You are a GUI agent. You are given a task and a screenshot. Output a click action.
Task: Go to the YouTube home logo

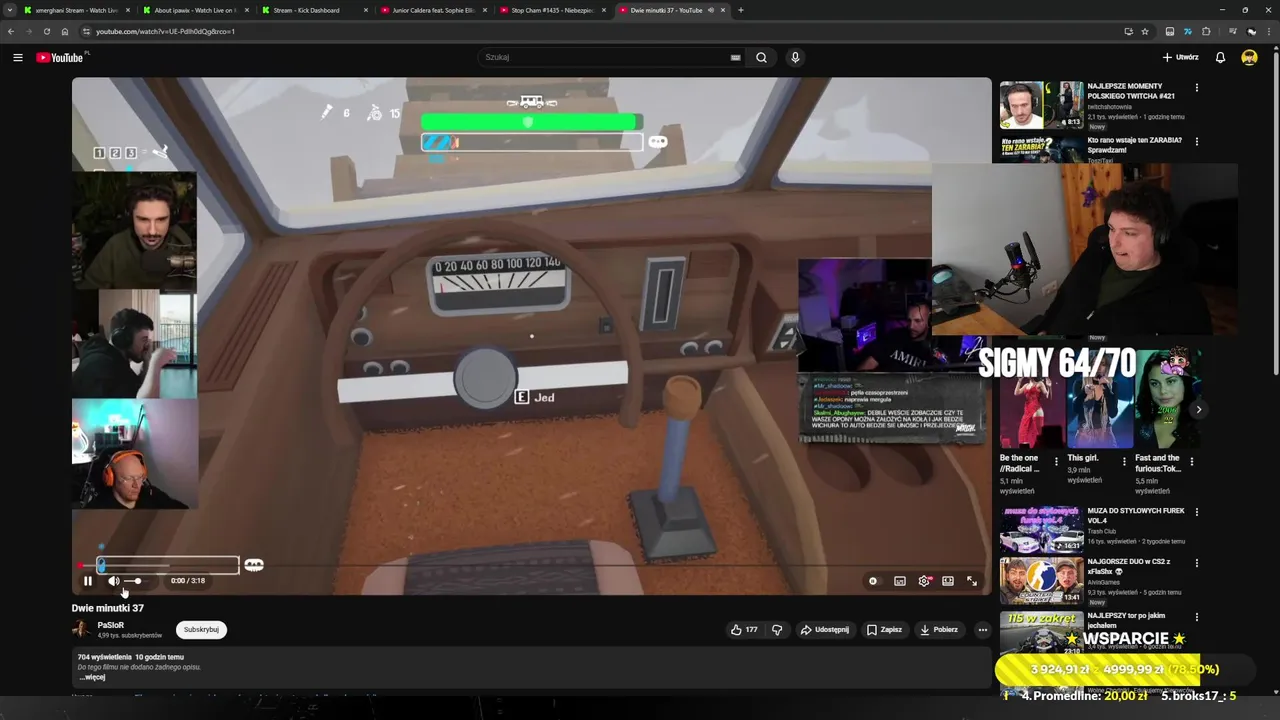coord(61,58)
